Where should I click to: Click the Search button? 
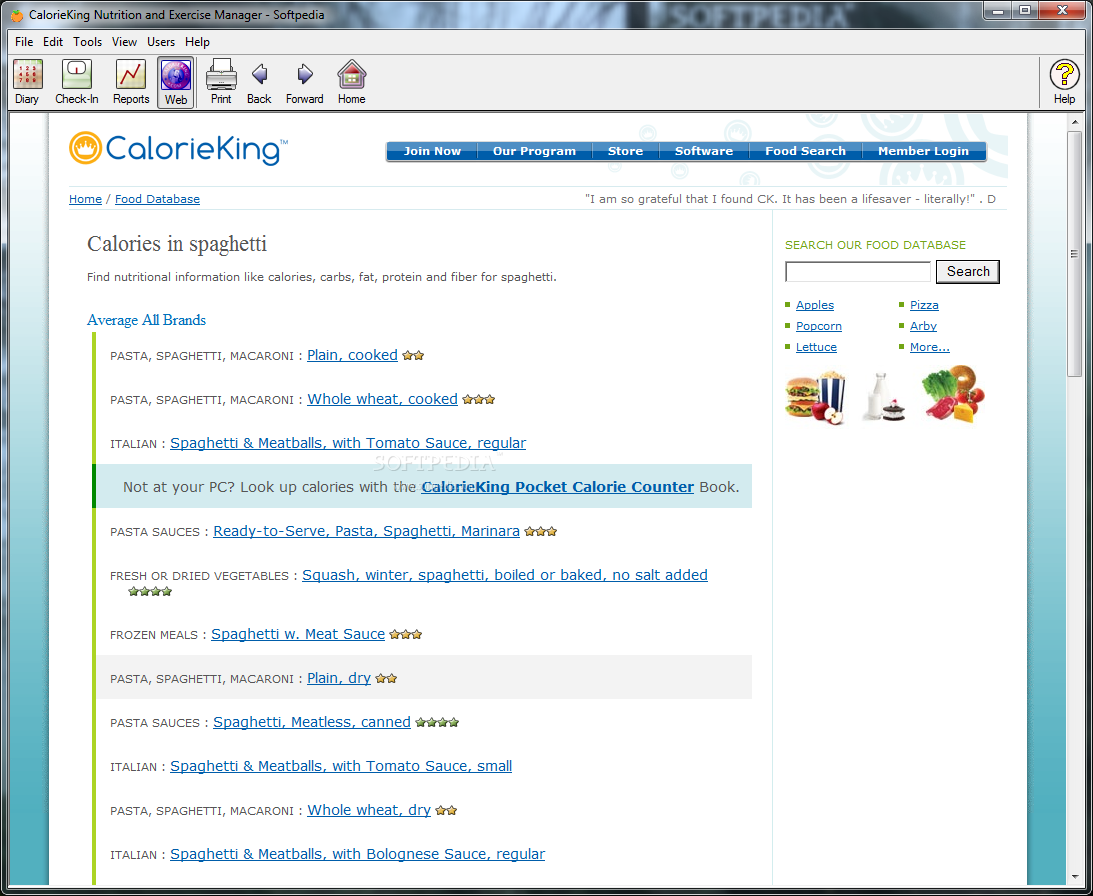tap(968, 272)
